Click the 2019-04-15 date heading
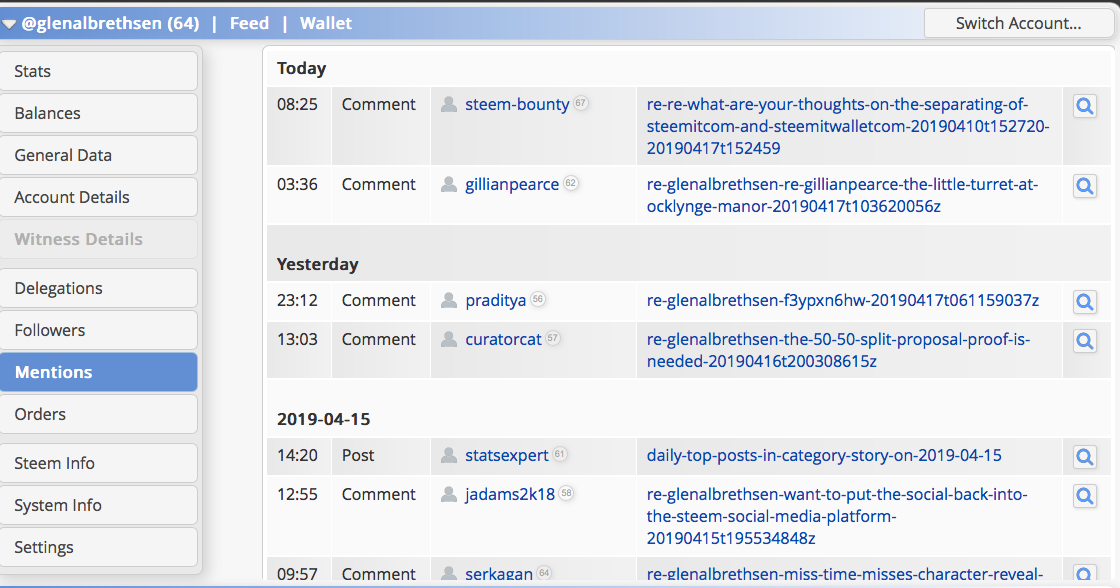 pos(324,419)
